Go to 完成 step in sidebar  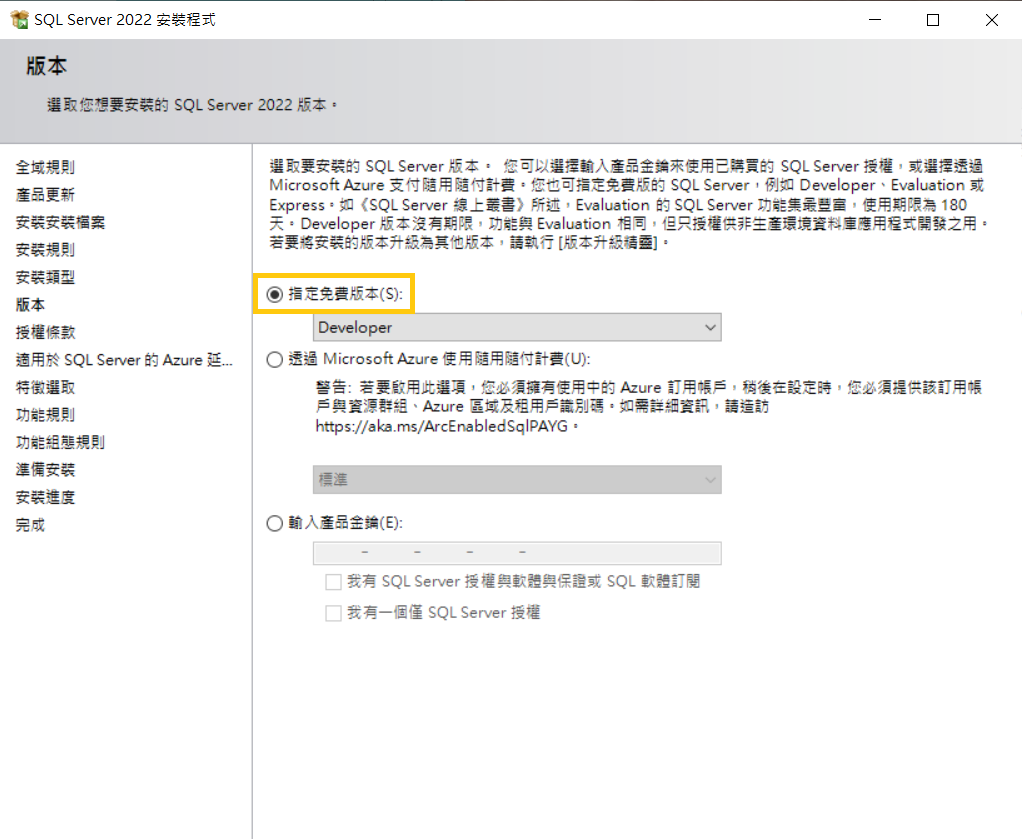pyautogui.click(x=30, y=525)
